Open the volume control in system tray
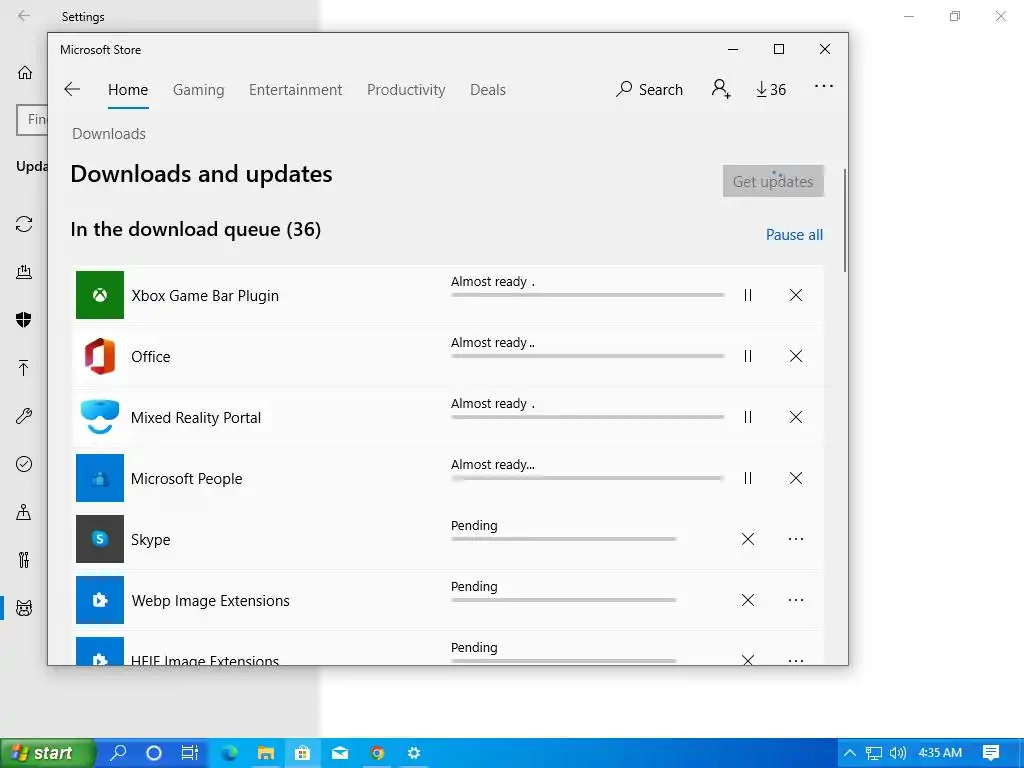Viewport: 1024px width, 768px height. (x=898, y=753)
